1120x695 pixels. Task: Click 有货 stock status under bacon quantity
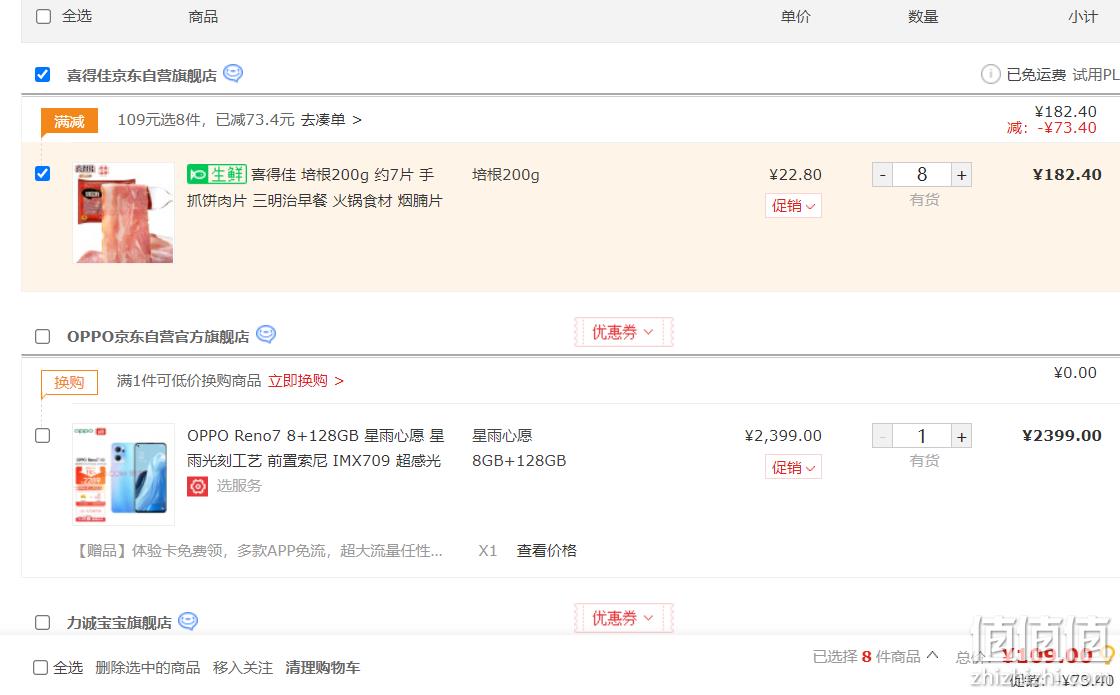[924, 200]
